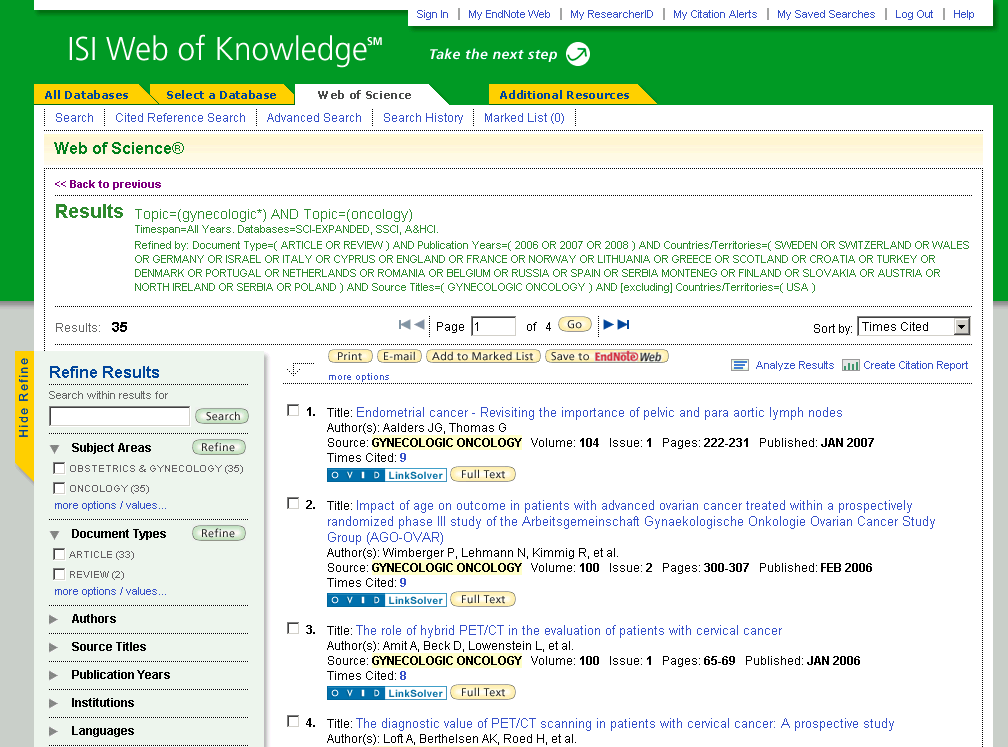This screenshot has height=747, width=1008.
Task: Click the Log Out link
Action: click(x=914, y=14)
